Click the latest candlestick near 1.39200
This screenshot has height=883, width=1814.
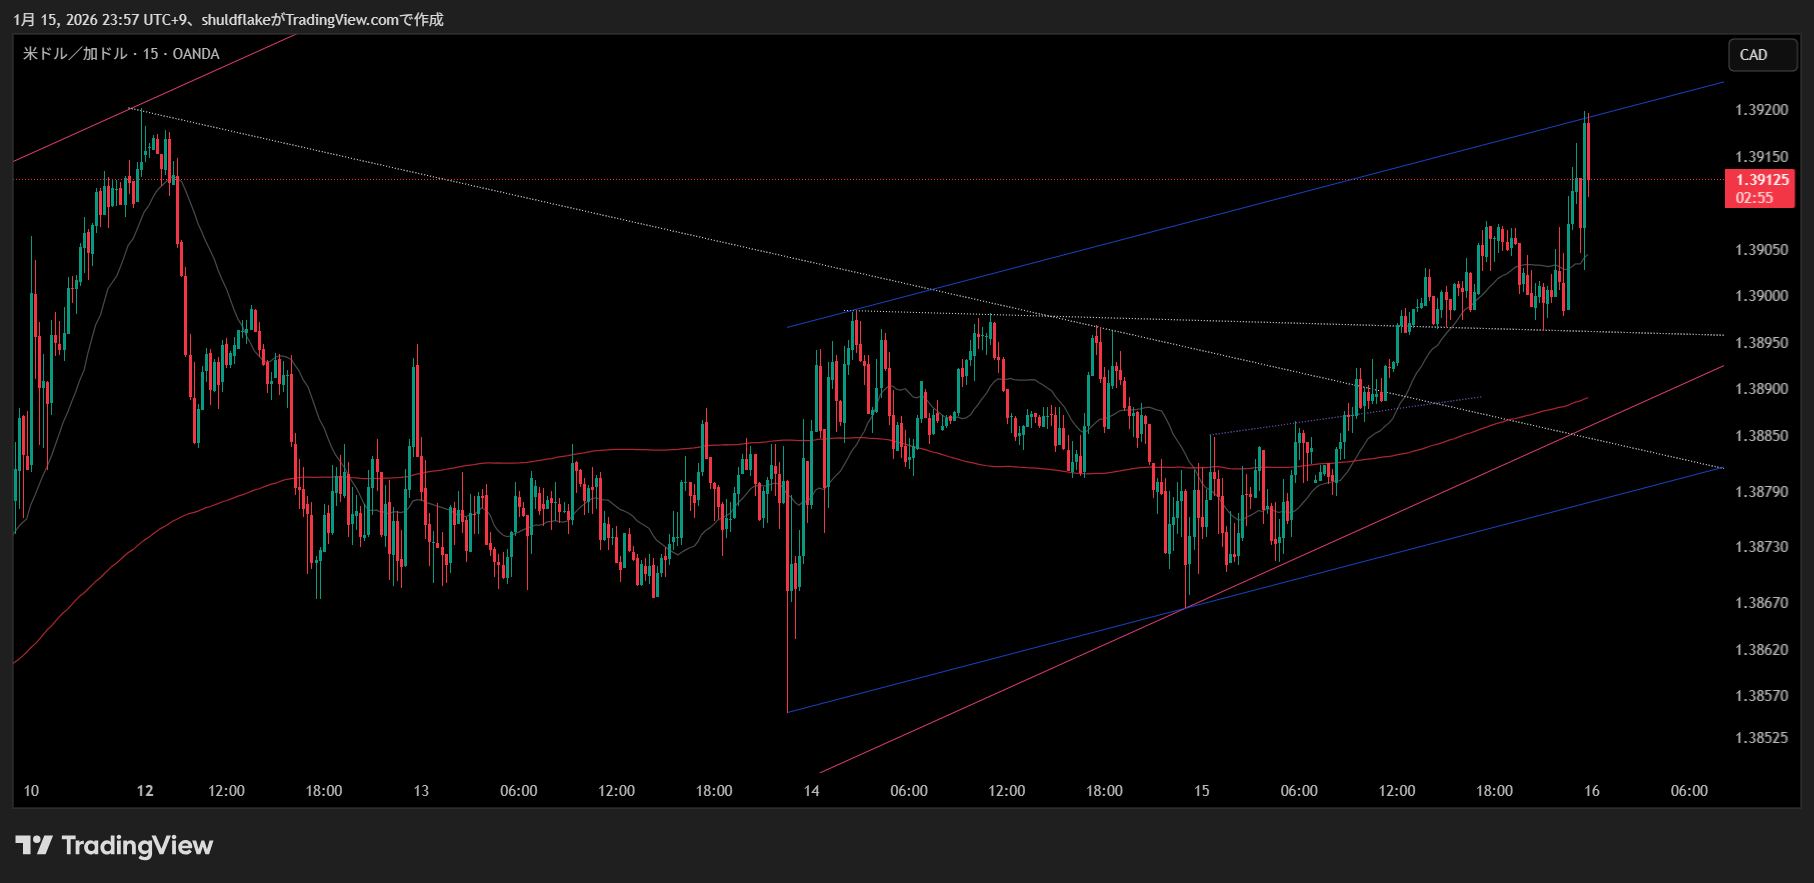[x=1587, y=150]
